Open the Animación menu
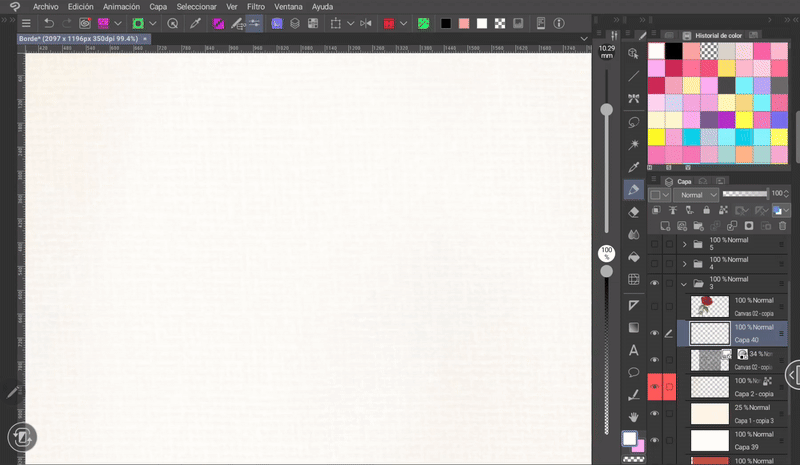This screenshot has width=800, height=465. 121,7
